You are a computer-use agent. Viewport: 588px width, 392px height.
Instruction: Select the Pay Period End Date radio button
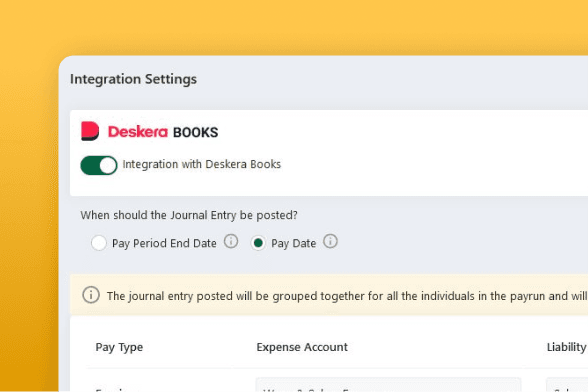pyautogui.click(x=99, y=243)
